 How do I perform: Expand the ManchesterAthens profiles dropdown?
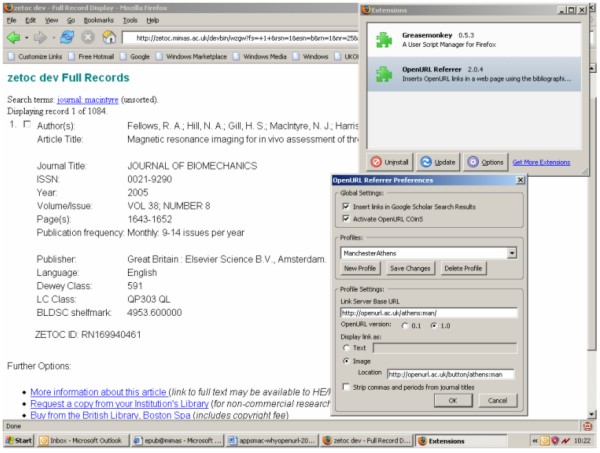(512, 253)
